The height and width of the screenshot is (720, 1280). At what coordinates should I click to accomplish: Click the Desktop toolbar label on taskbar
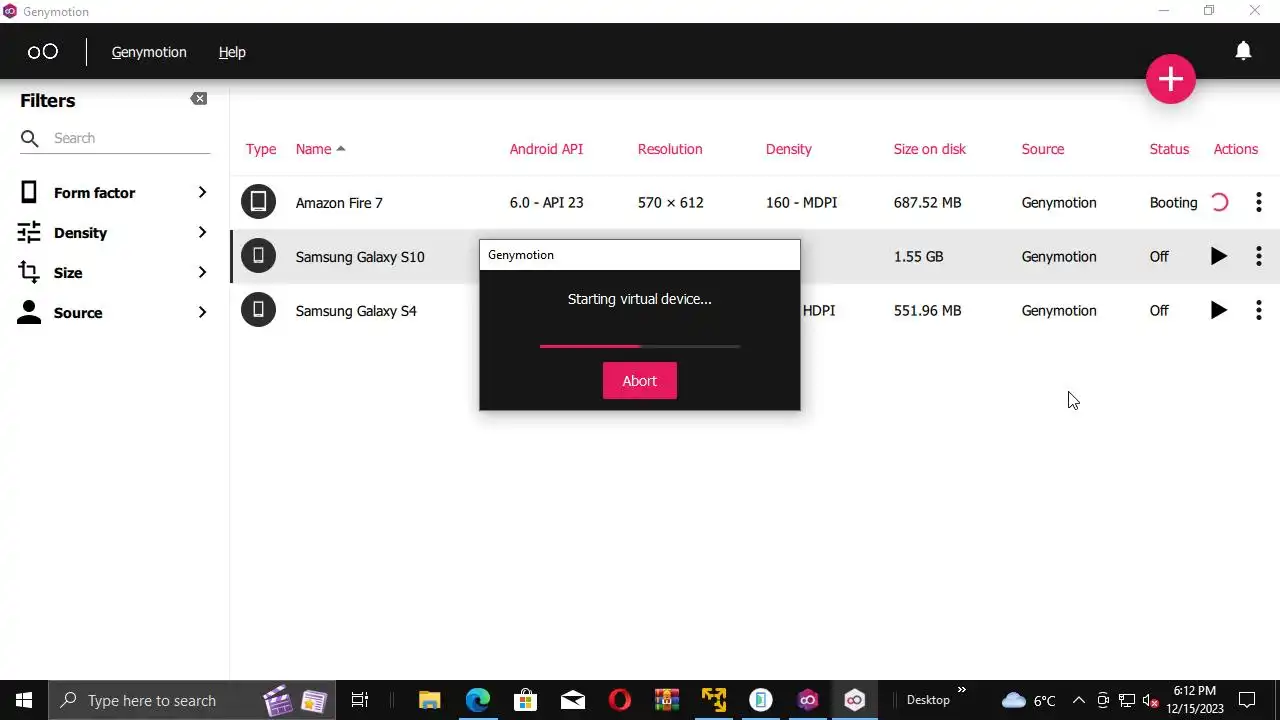click(x=928, y=700)
